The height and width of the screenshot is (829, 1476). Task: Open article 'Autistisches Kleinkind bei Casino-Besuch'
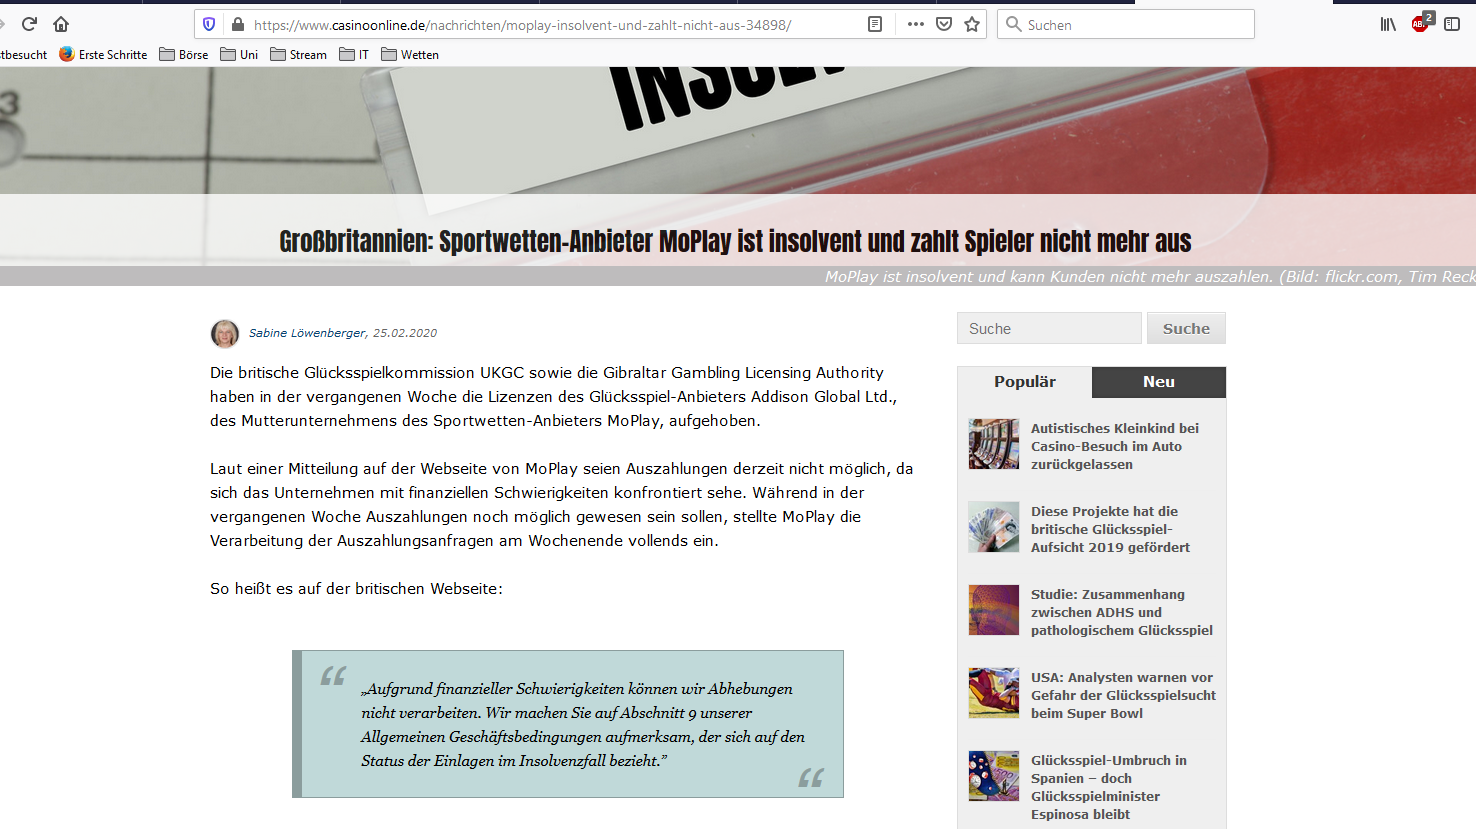[1115, 446]
